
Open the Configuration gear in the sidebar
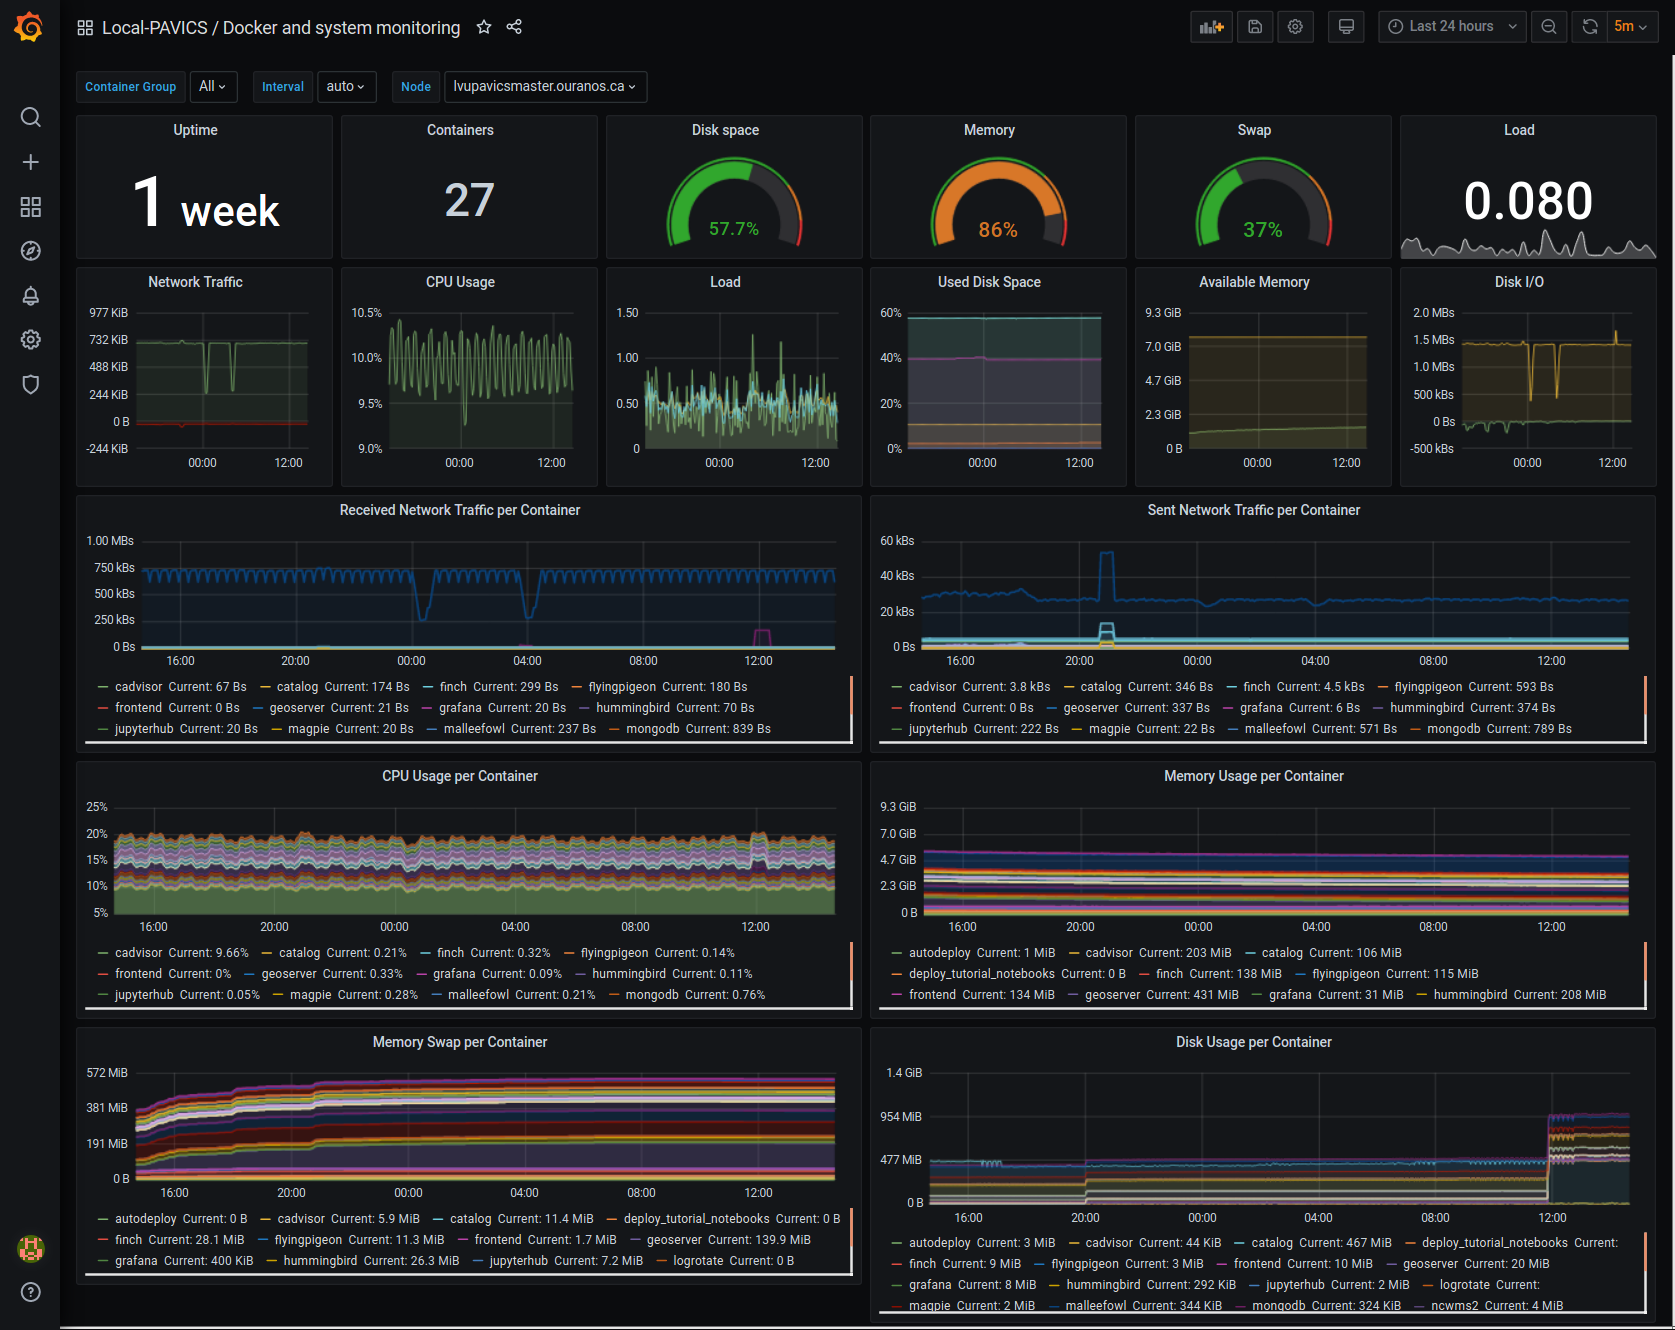pos(30,339)
